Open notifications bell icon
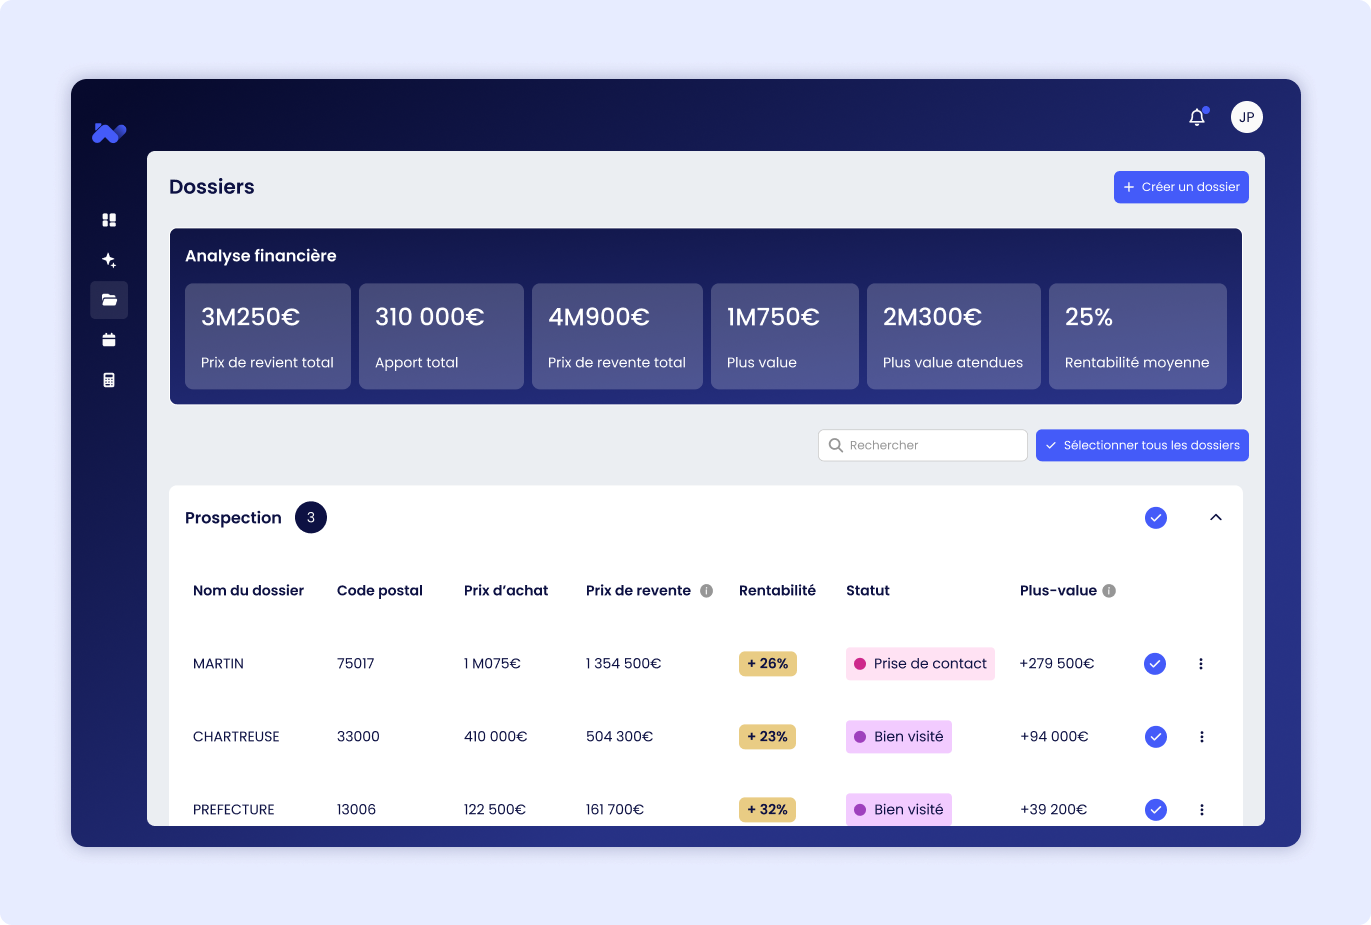 [x=1197, y=117]
